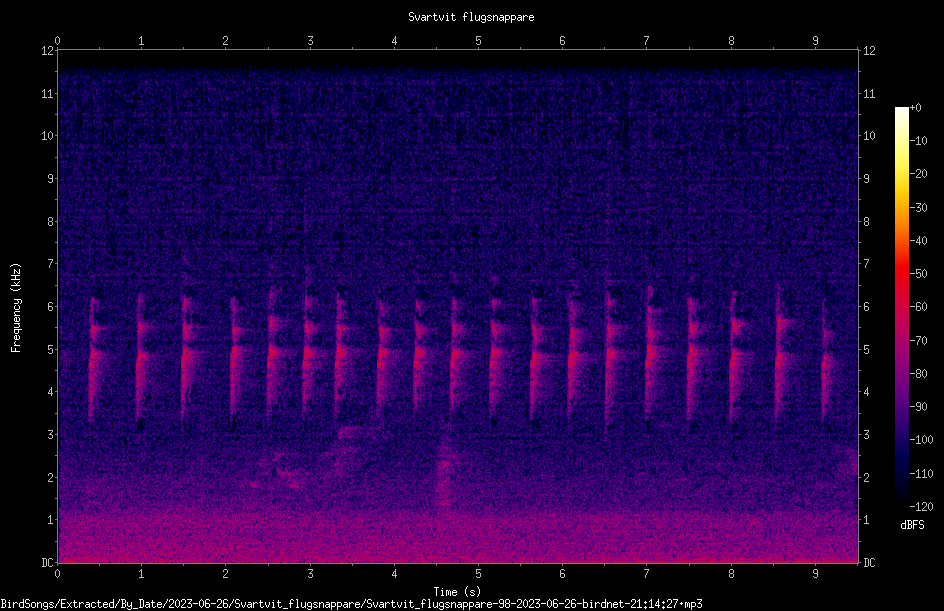This screenshot has height=611, width=944.
Task: Click the 'Time (s)' axis label
Action: pyautogui.click(x=457, y=592)
